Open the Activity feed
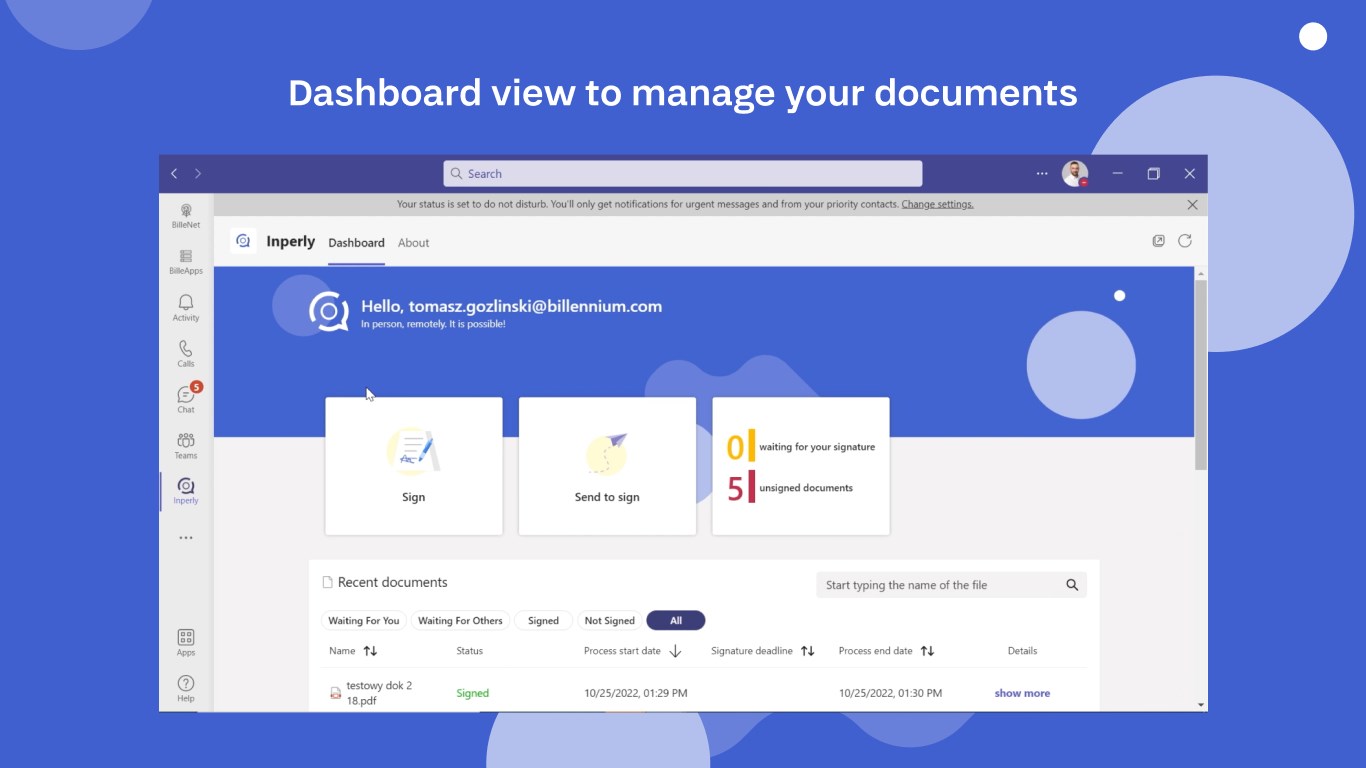This screenshot has width=1366, height=768. click(x=186, y=308)
